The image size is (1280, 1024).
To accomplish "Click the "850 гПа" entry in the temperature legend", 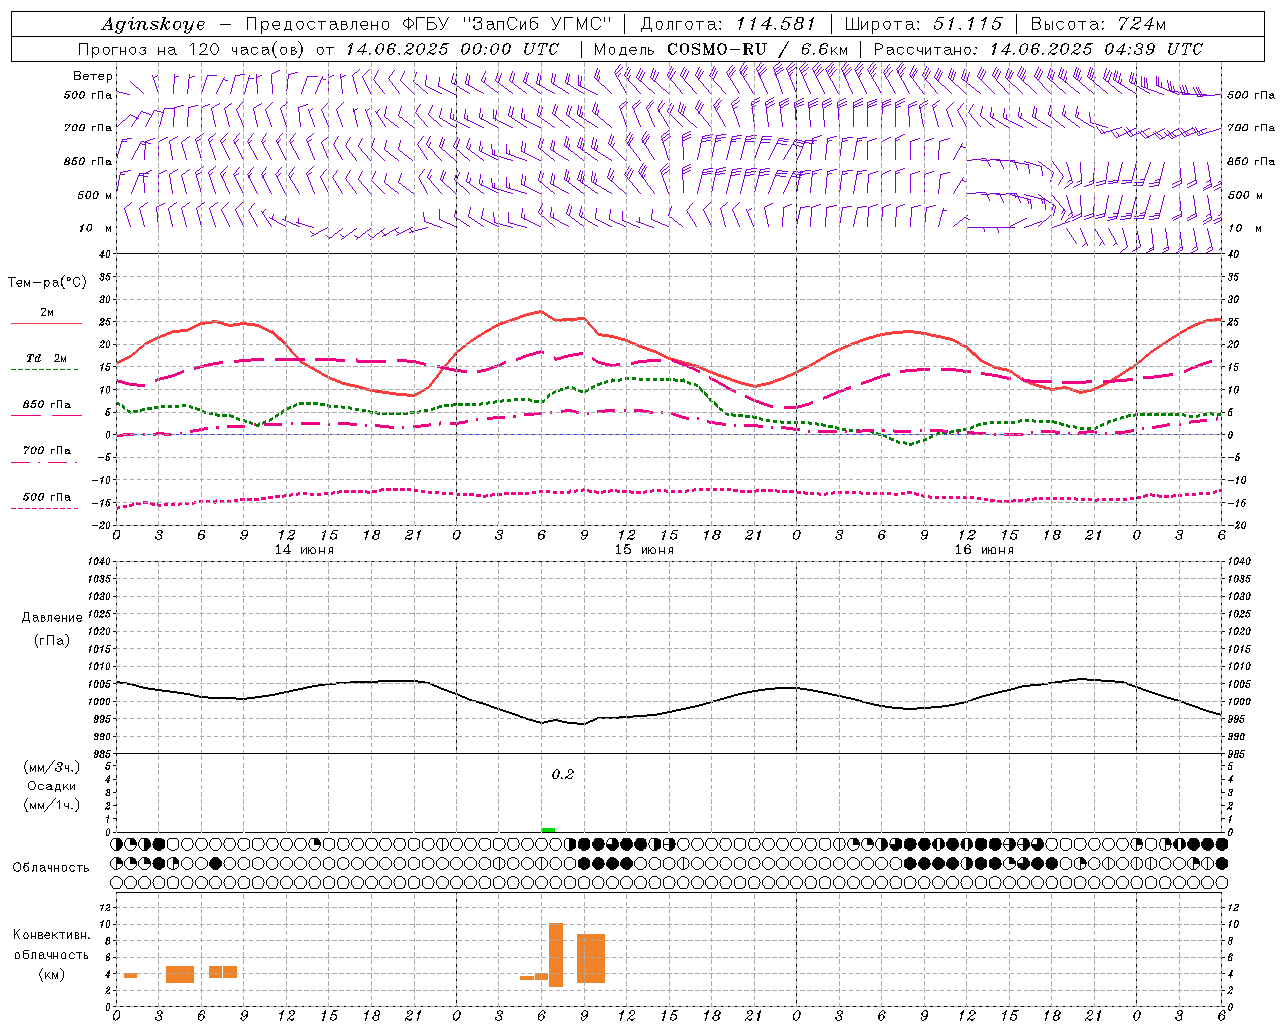I will coord(46,404).
